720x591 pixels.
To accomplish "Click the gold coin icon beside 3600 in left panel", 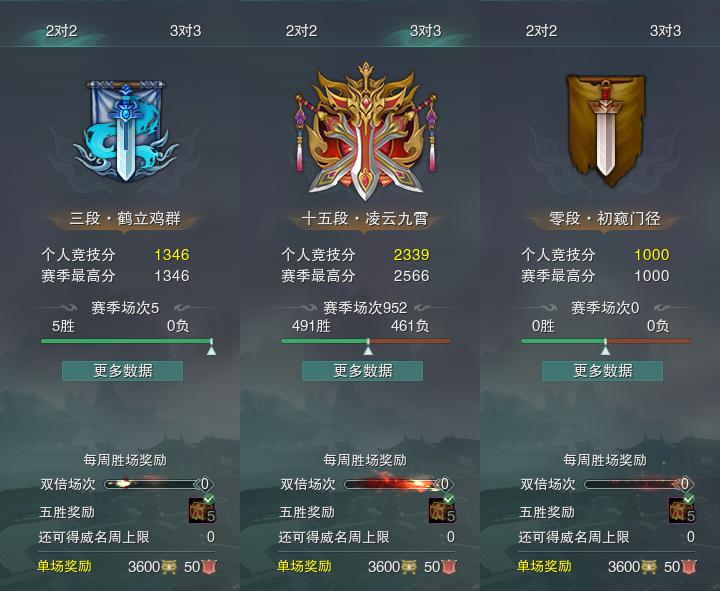I will click(x=169, y=567).
